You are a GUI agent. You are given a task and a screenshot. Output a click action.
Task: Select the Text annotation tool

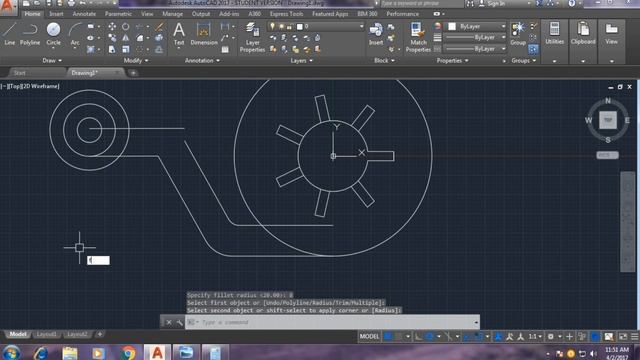[x=179, y=33]
